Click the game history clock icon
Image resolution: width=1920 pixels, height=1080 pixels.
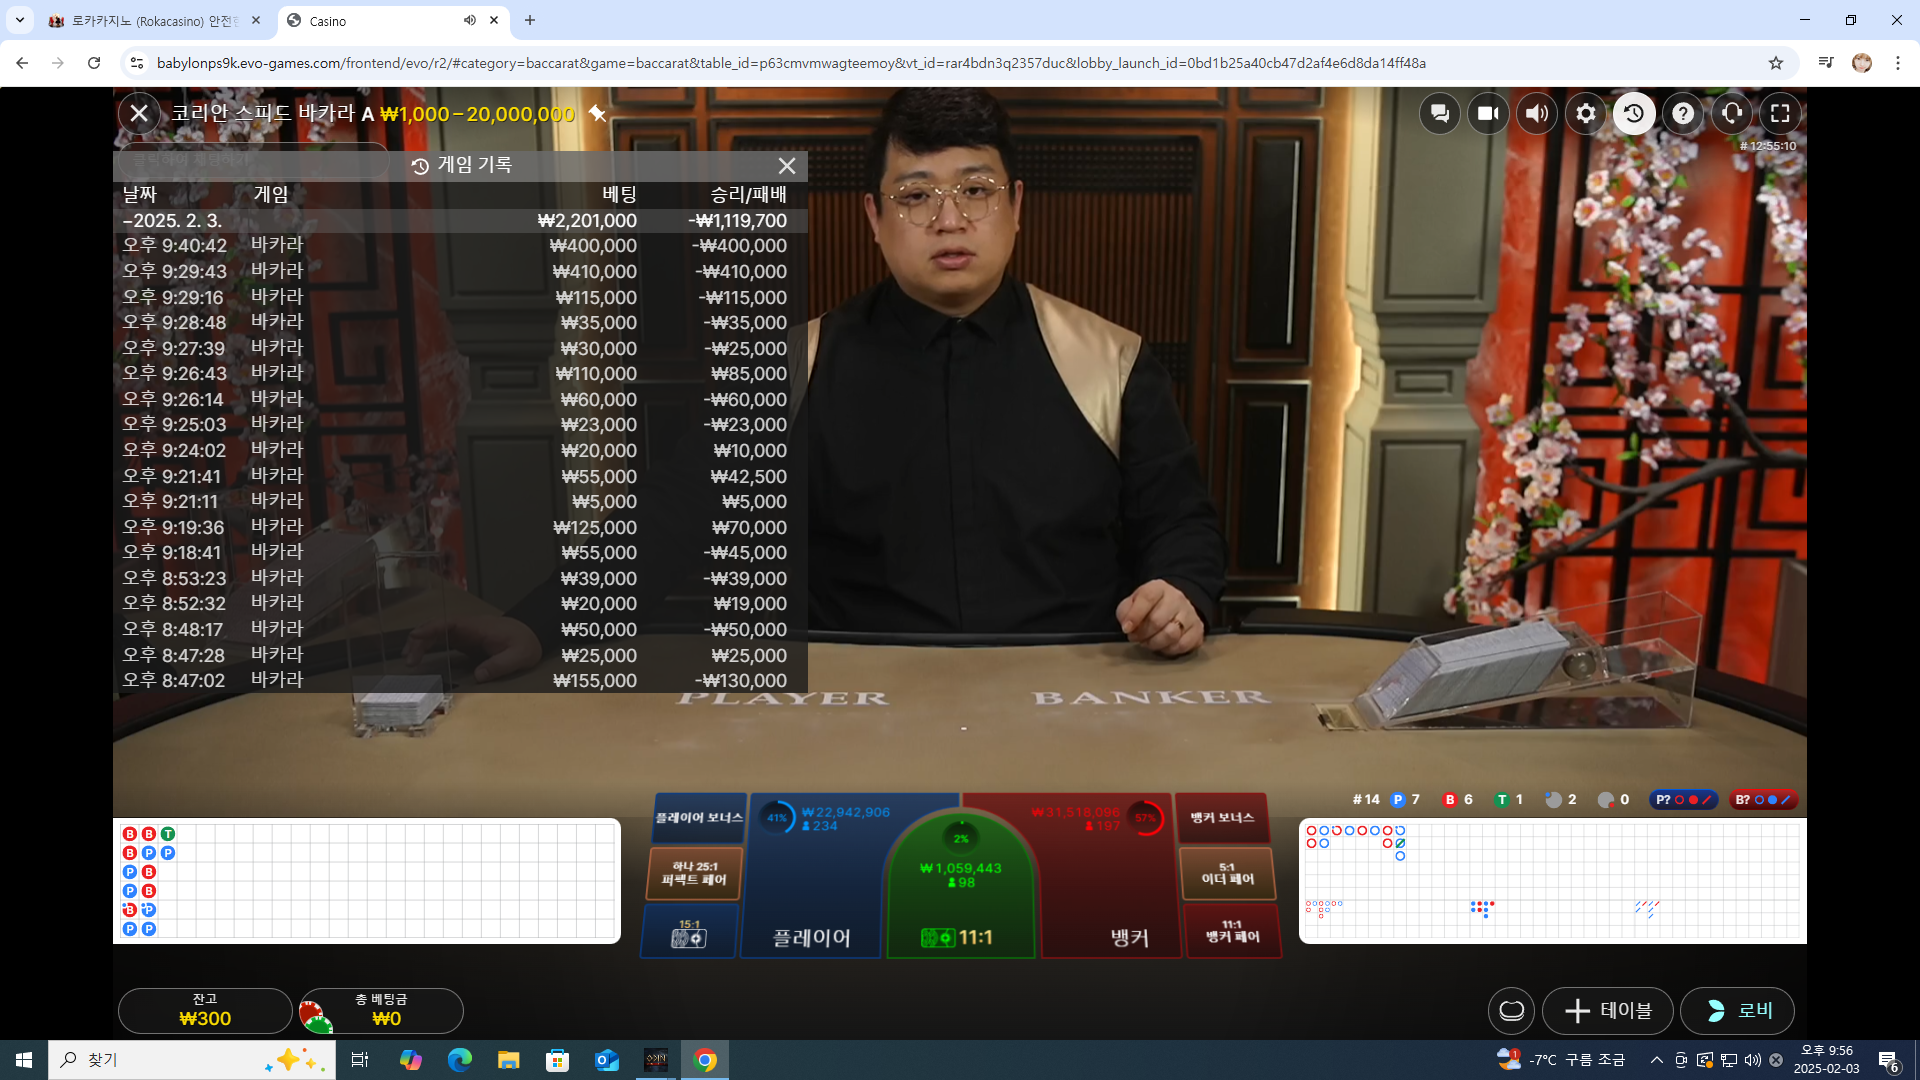coord(1634,114)
